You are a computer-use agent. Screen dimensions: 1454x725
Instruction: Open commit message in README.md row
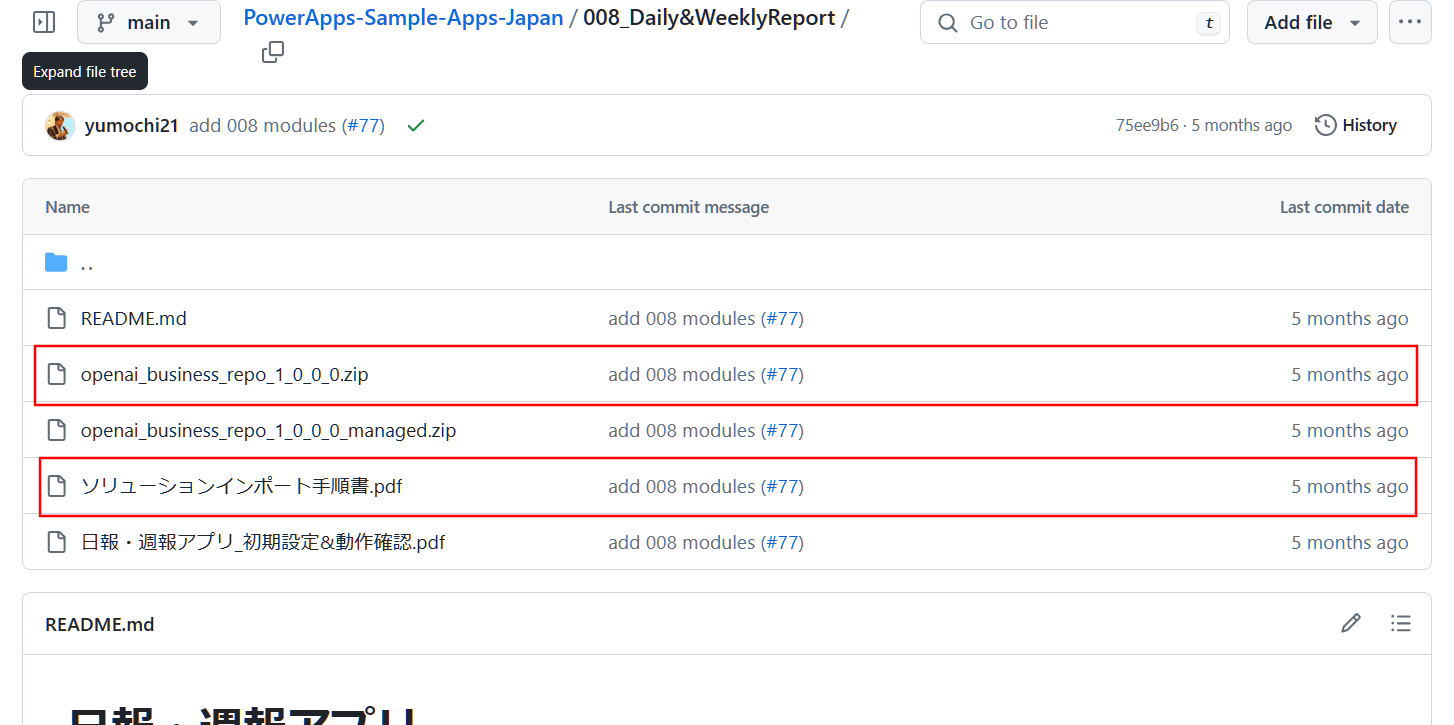tap(682, 319)
